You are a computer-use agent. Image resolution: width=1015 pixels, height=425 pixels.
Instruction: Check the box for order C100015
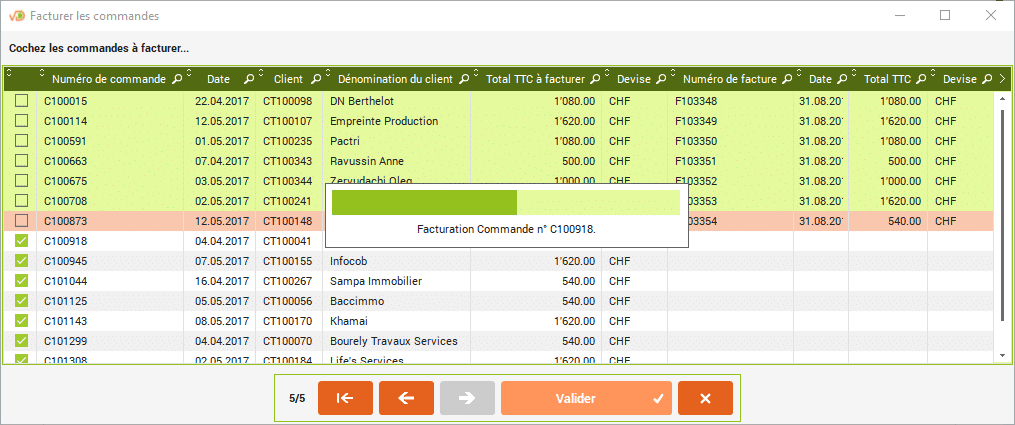[x=21, y=101]
